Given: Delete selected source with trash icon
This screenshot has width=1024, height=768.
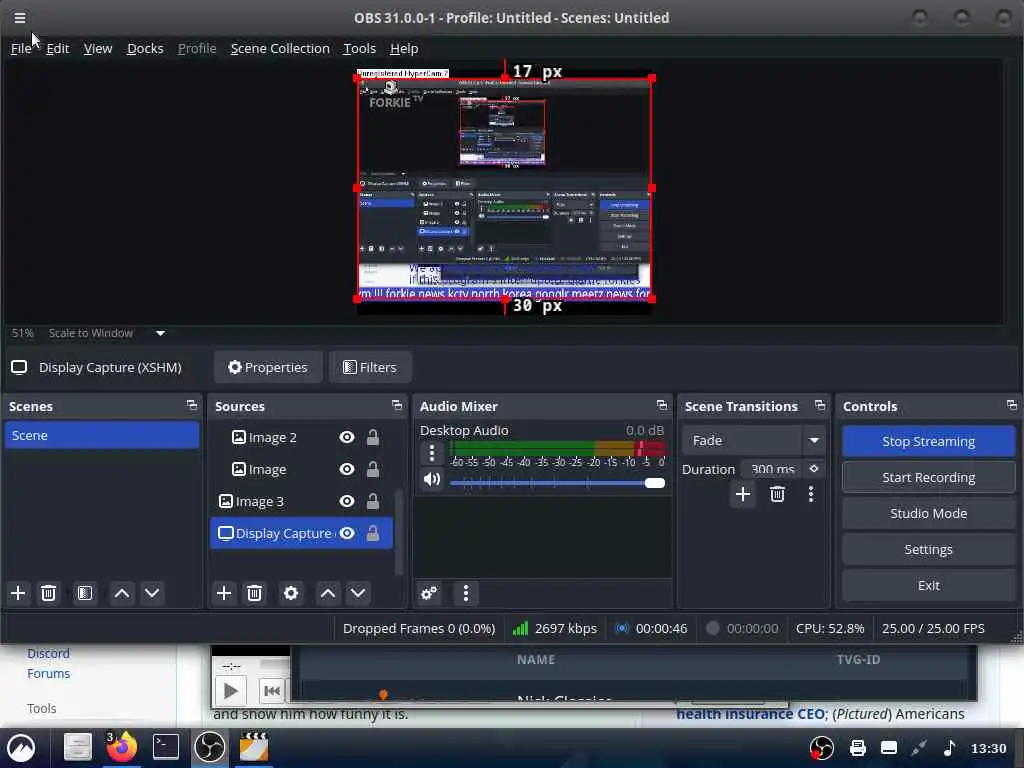Looking at the screenshot, I should click(255, 593).
